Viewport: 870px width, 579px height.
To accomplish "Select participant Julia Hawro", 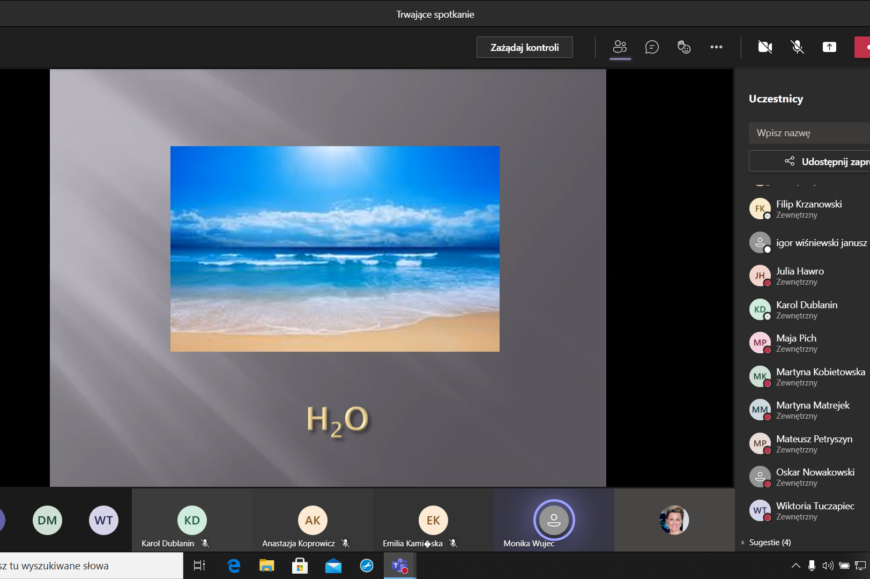I will click(x=809, y=276).
